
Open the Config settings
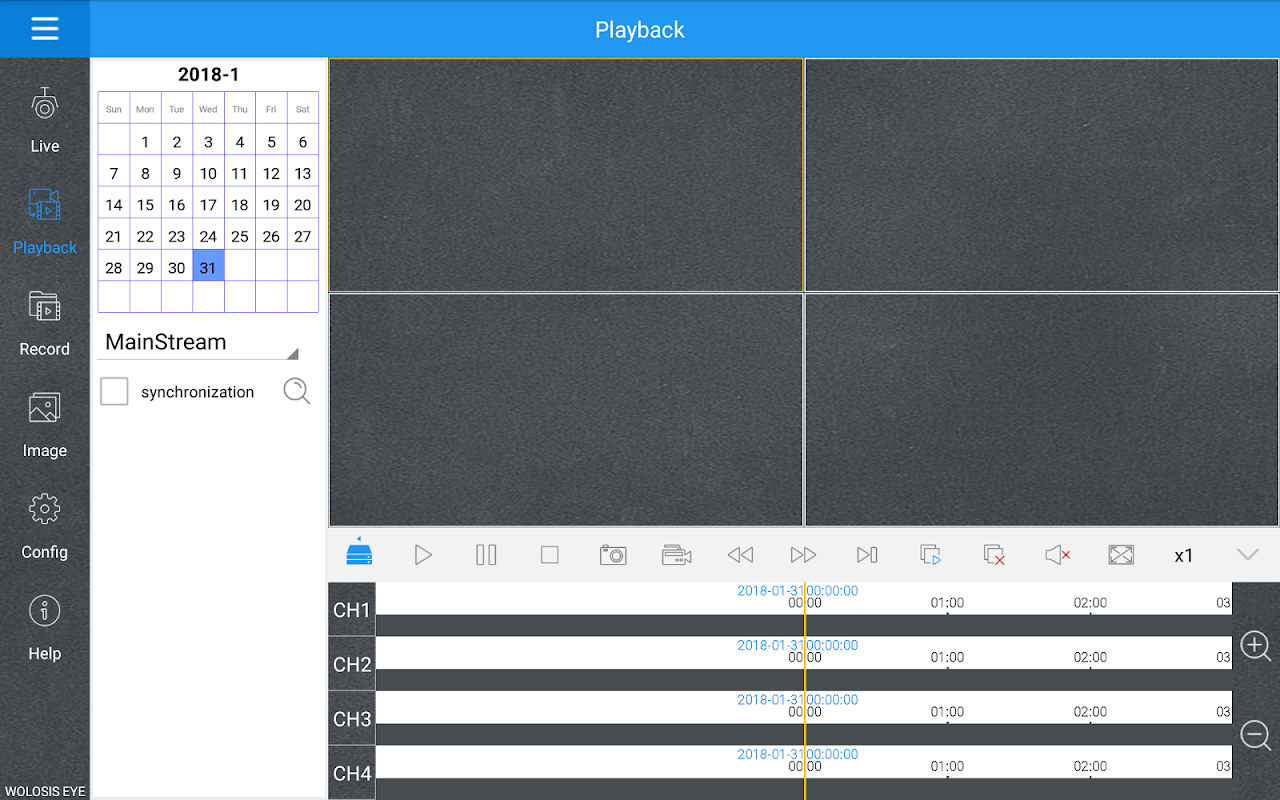coord(45,526)
